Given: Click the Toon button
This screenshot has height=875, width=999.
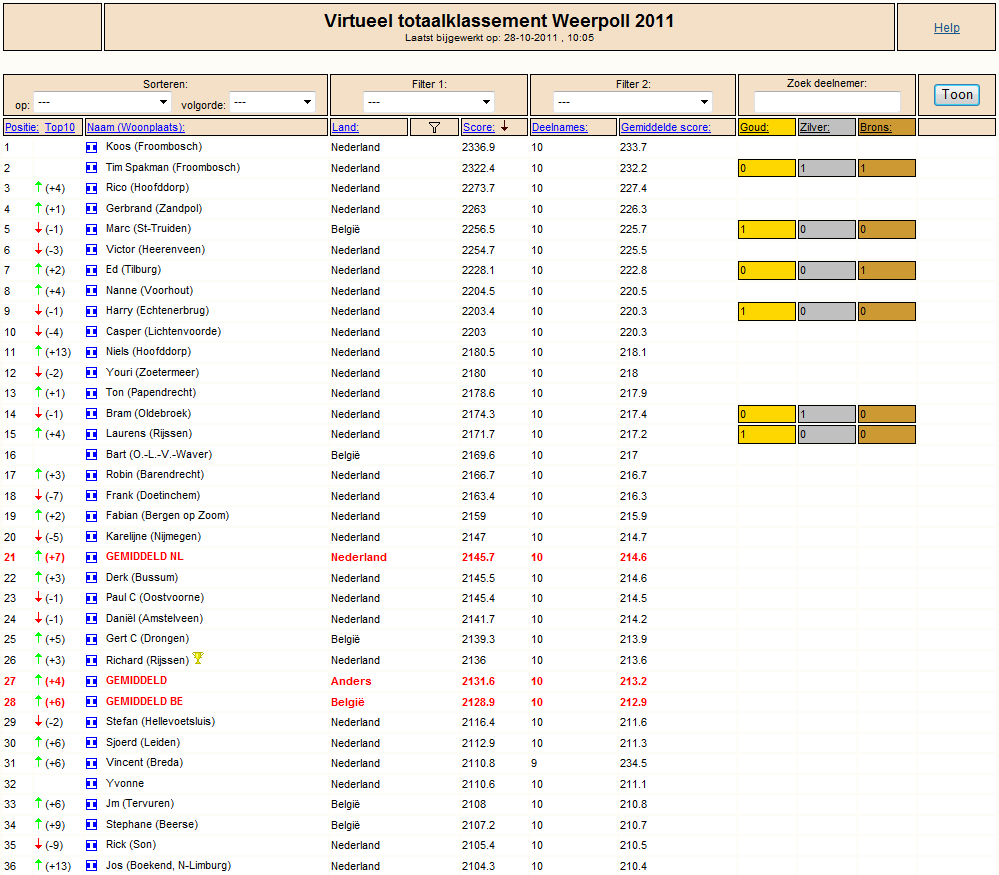Looking at the screenshot, I should pyautogui.click(x=957, y=95).
